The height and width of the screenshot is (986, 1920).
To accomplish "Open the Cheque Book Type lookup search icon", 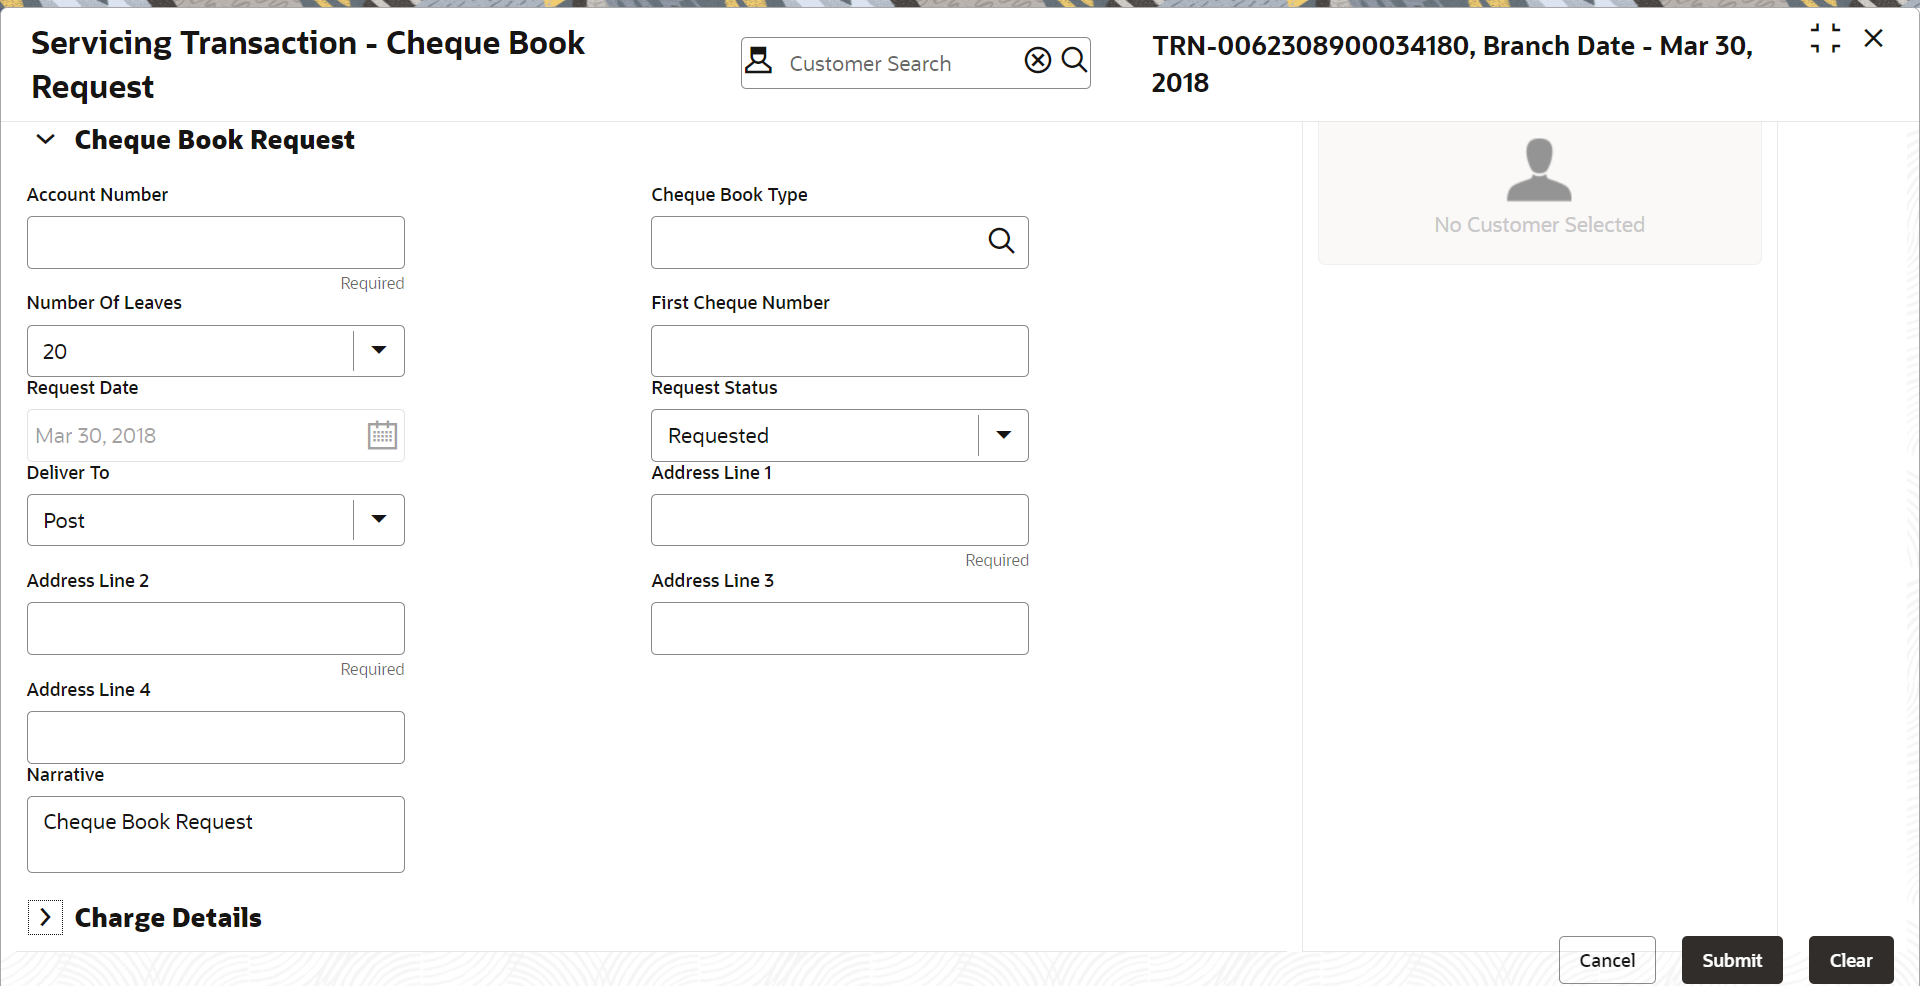I will 1001,241.
